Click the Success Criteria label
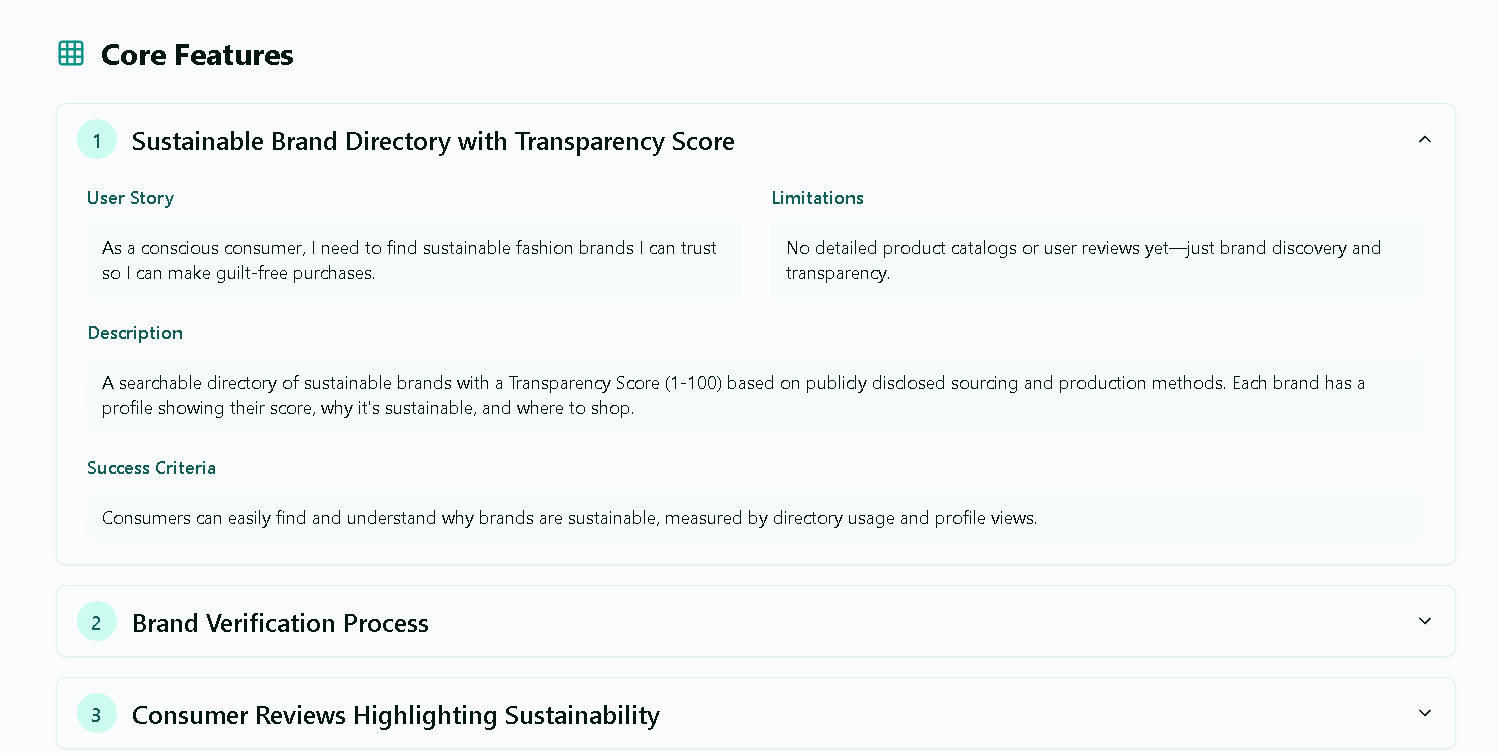The width and height of the screenshot is (1498, 753). (151, 468)
